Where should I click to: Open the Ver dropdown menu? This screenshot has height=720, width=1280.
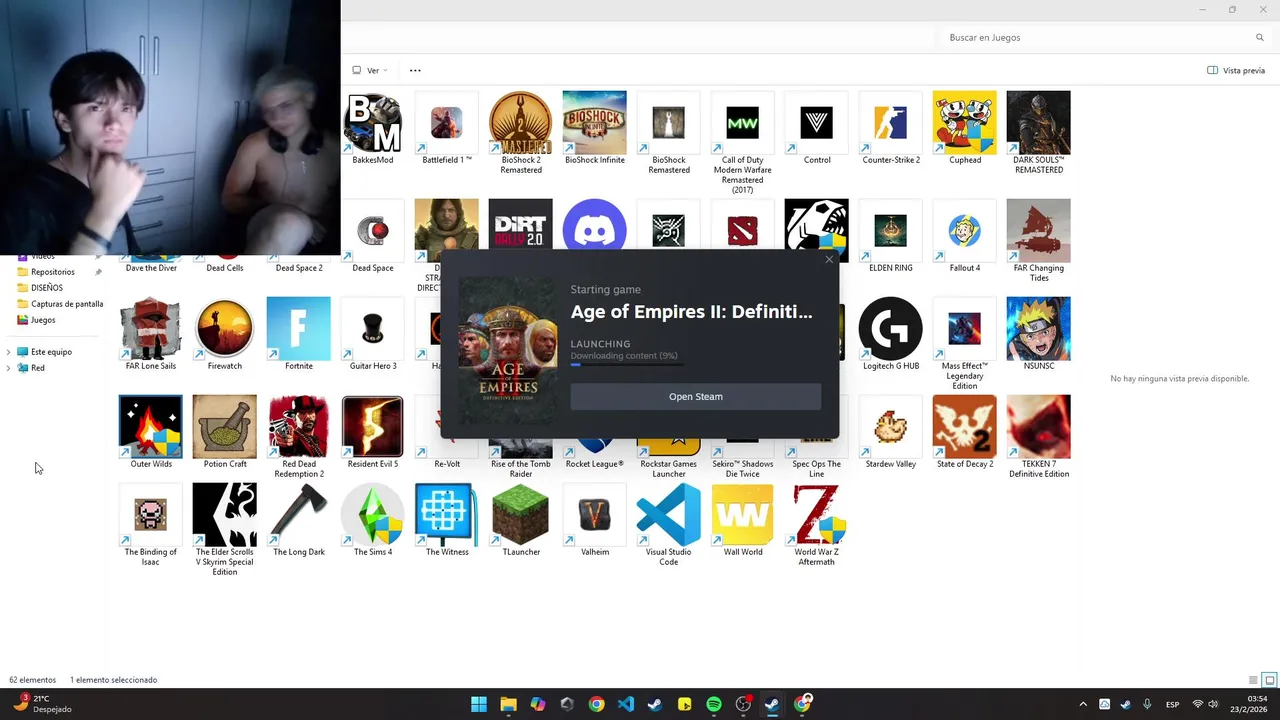click(370, 70)
